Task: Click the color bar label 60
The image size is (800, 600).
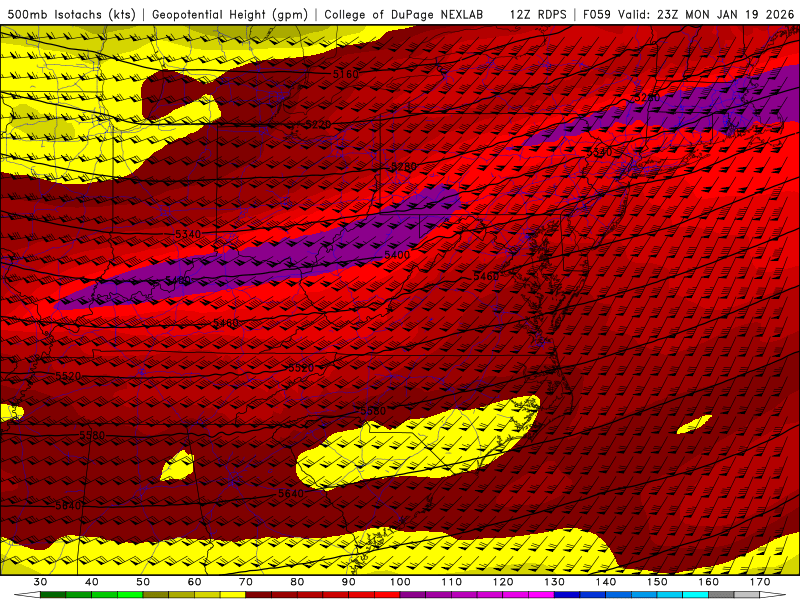Action: 194,582
